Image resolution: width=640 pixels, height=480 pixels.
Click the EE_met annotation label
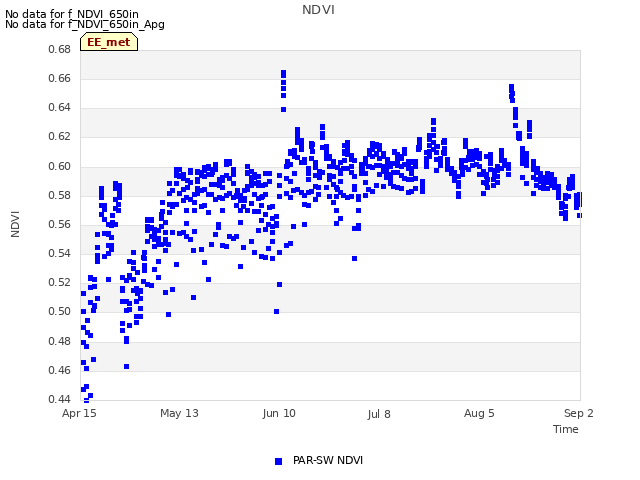click(x=109, y=42)
